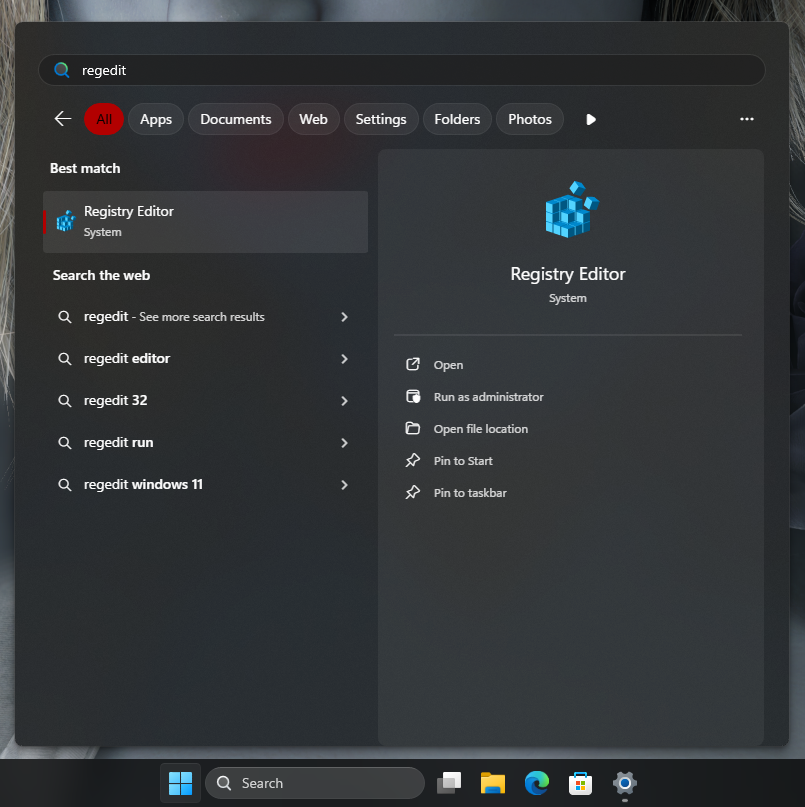Launch Microsoft Edge from the taskbar
Image resolution: width=805 pixels, height=807 pixels.
[x=536, y=783]
